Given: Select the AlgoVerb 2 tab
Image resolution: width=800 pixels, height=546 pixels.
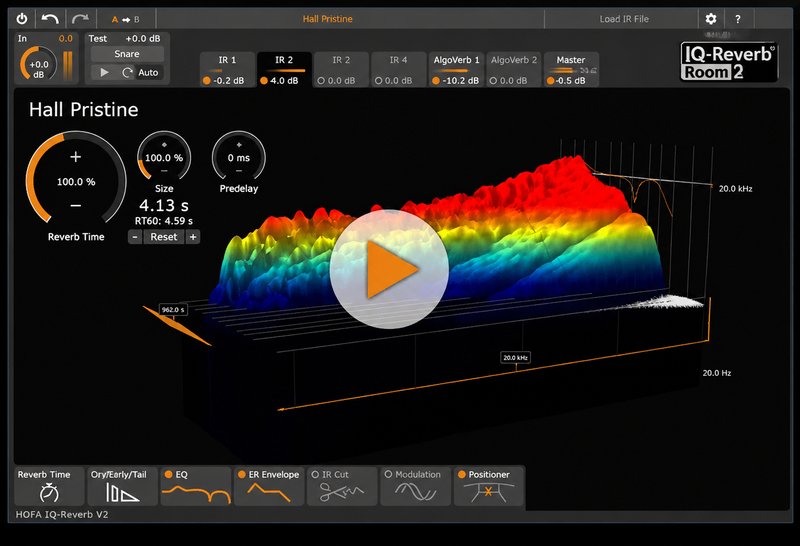Looking at the screenshot, I should click(514, 69).
